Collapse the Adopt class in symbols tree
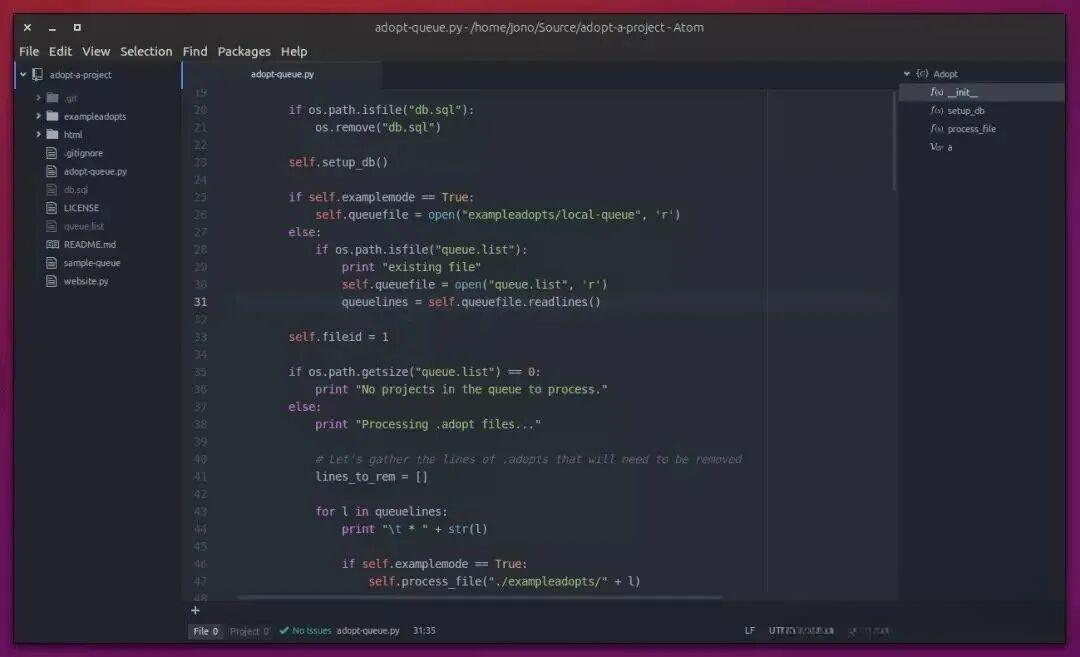The width and height of the screenshot is (1080, 657). click(x=906, y=74)
